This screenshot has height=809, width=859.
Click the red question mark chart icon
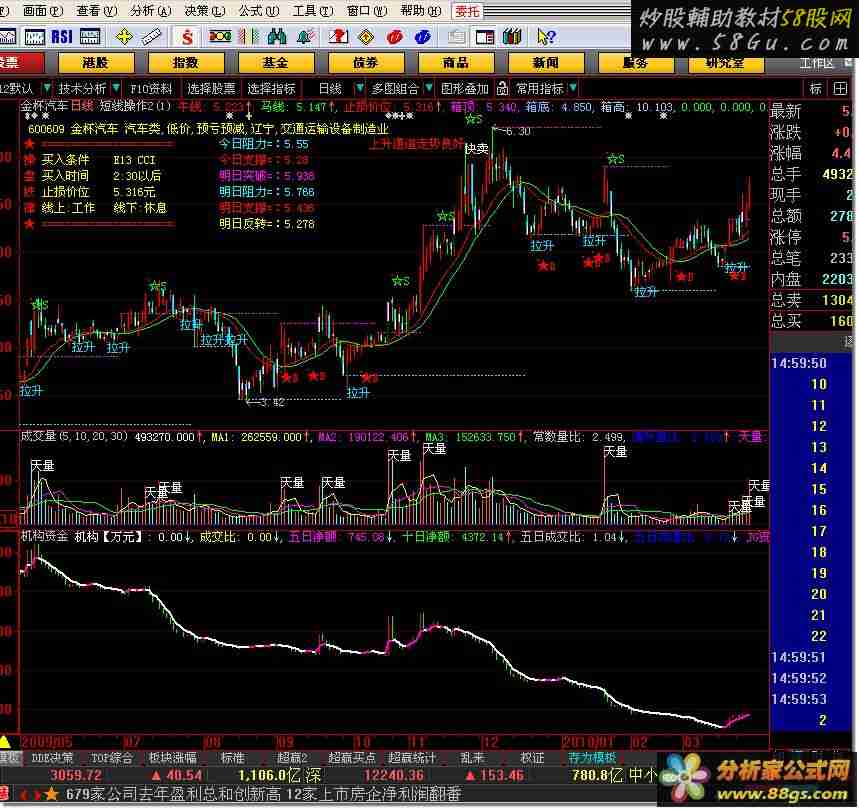(338, 37)
